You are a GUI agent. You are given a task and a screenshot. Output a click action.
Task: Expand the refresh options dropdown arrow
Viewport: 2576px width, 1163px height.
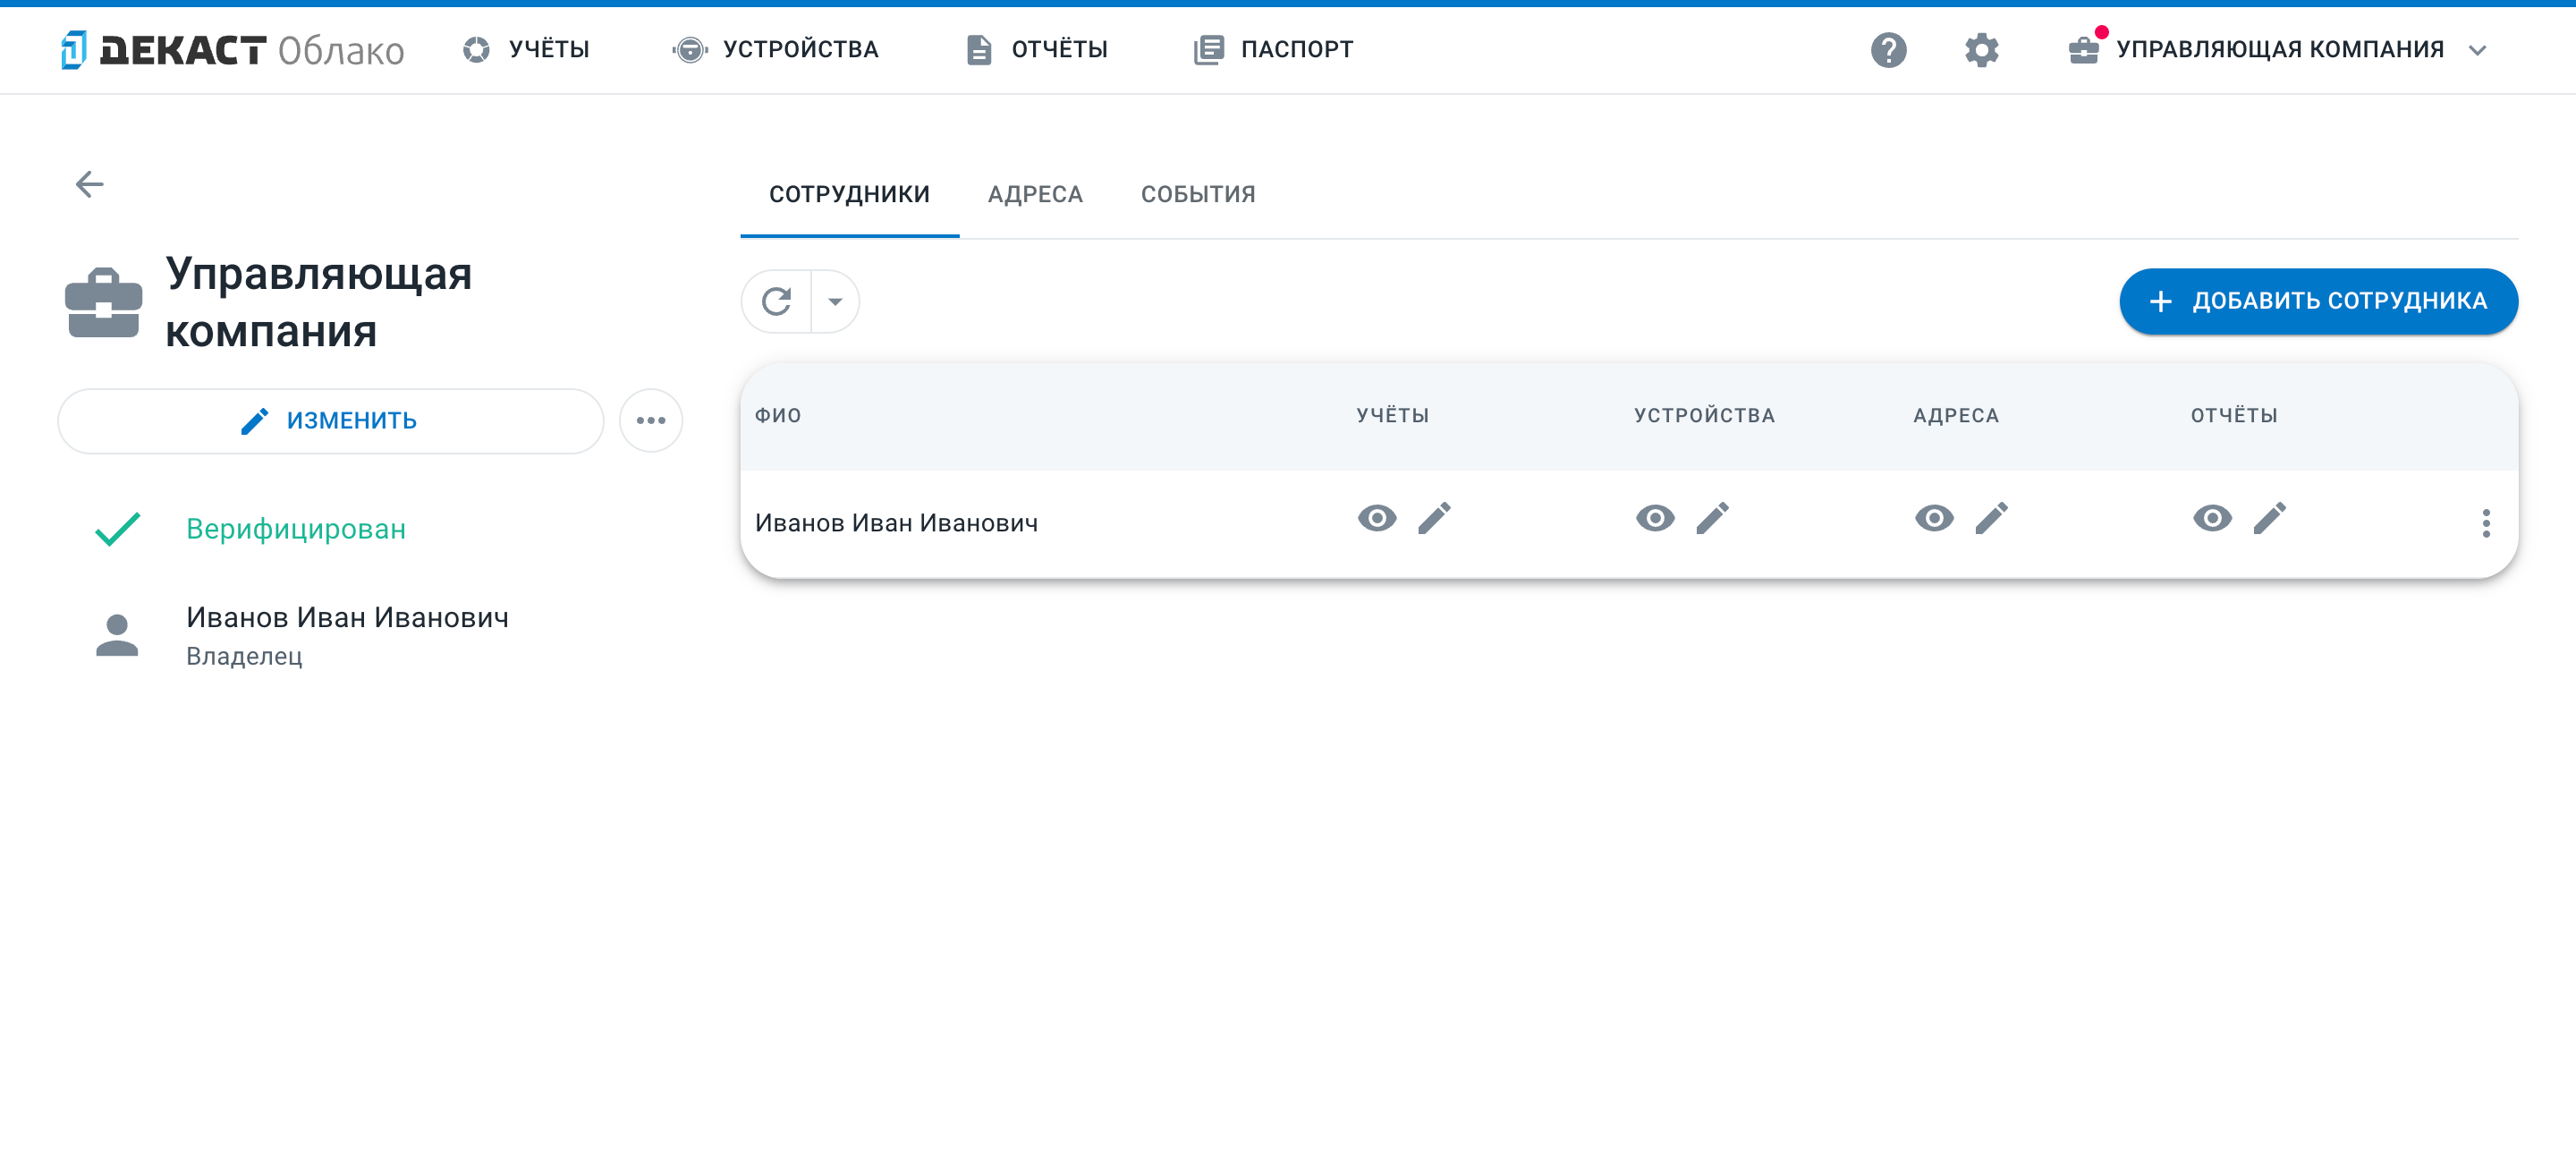pyautogui.click(x=835, y=301)
